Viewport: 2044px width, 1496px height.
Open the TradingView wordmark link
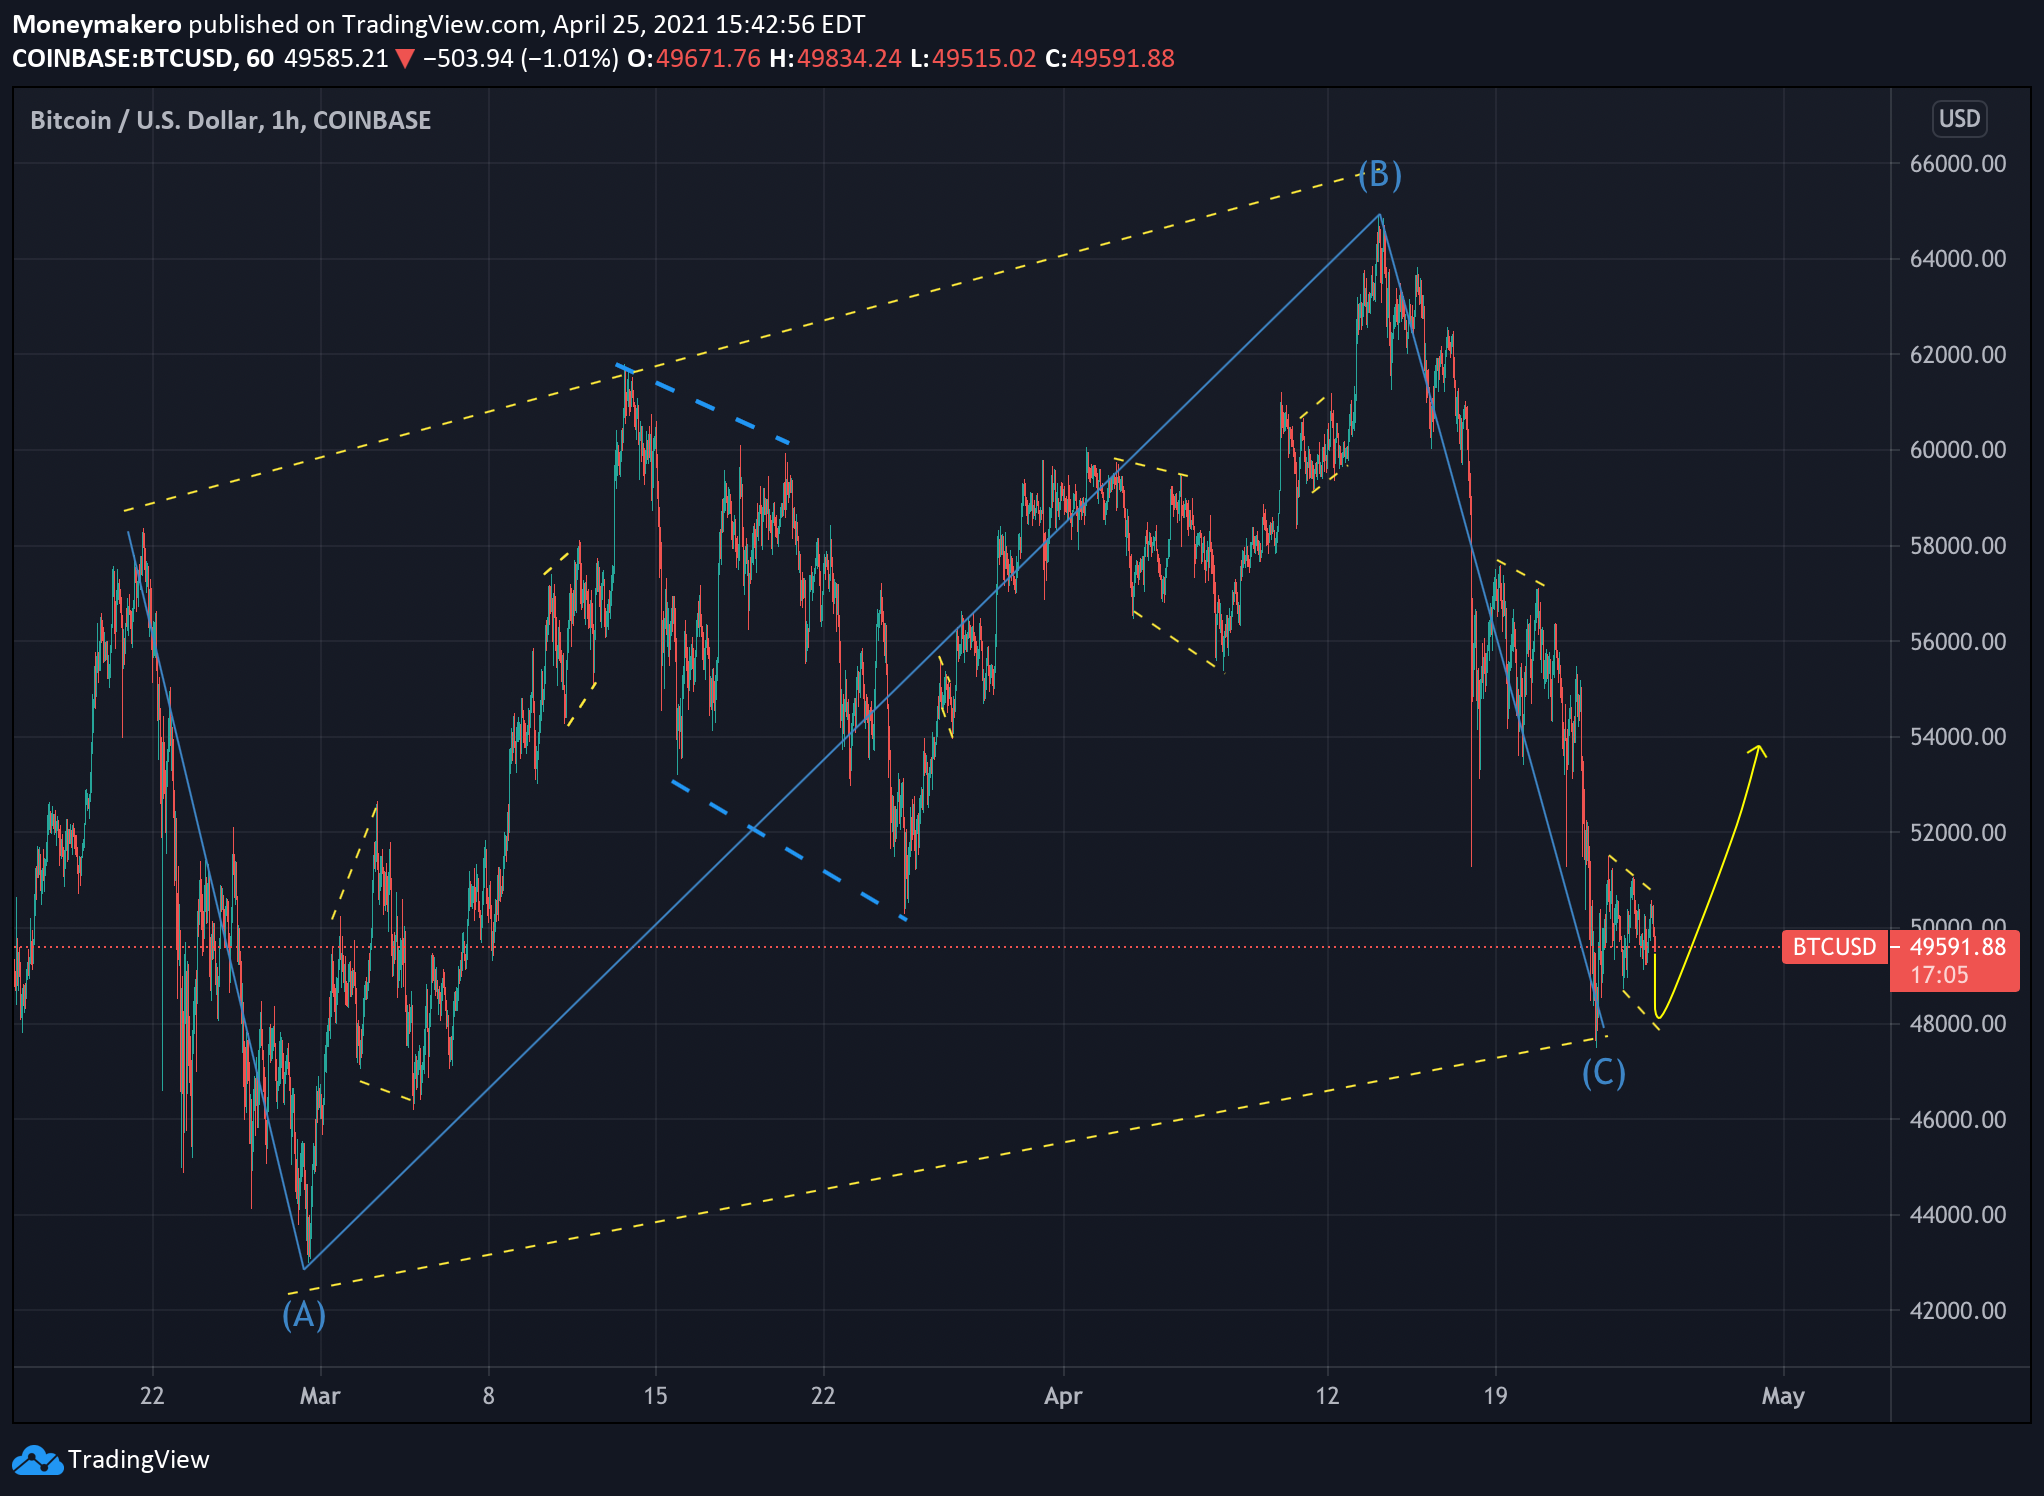(x=138, y=1460)
